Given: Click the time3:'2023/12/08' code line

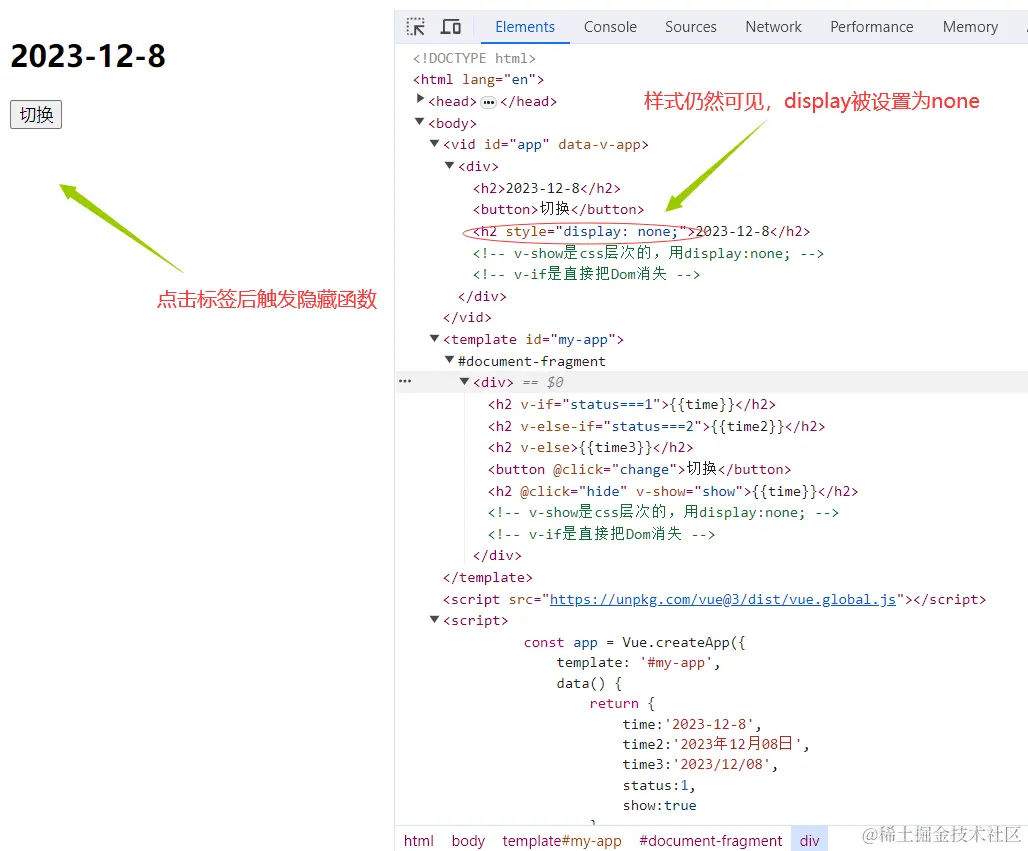Looking at the screenshot, I should pos(700,764).
